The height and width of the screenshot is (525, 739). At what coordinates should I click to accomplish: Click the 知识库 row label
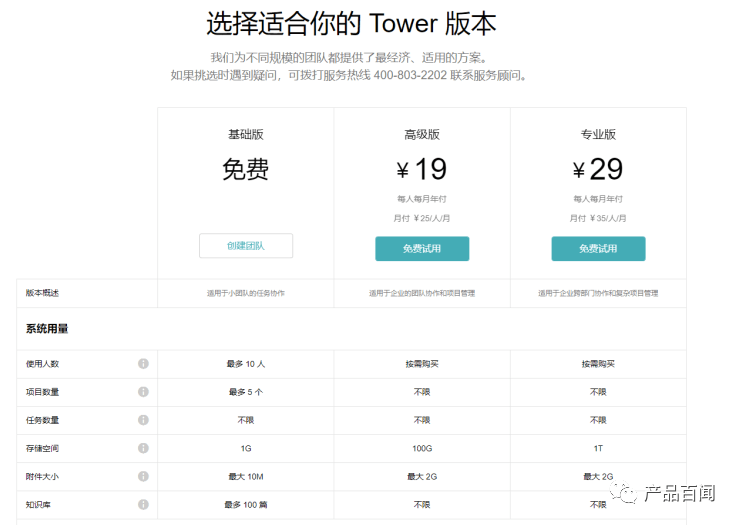(38, 505)
